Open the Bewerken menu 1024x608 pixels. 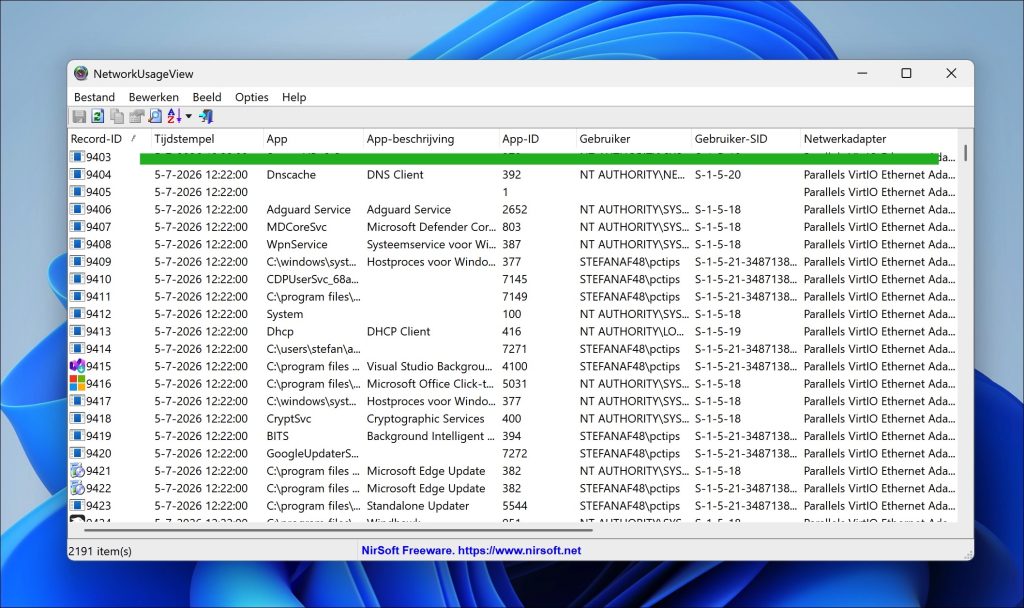(153, 97)
